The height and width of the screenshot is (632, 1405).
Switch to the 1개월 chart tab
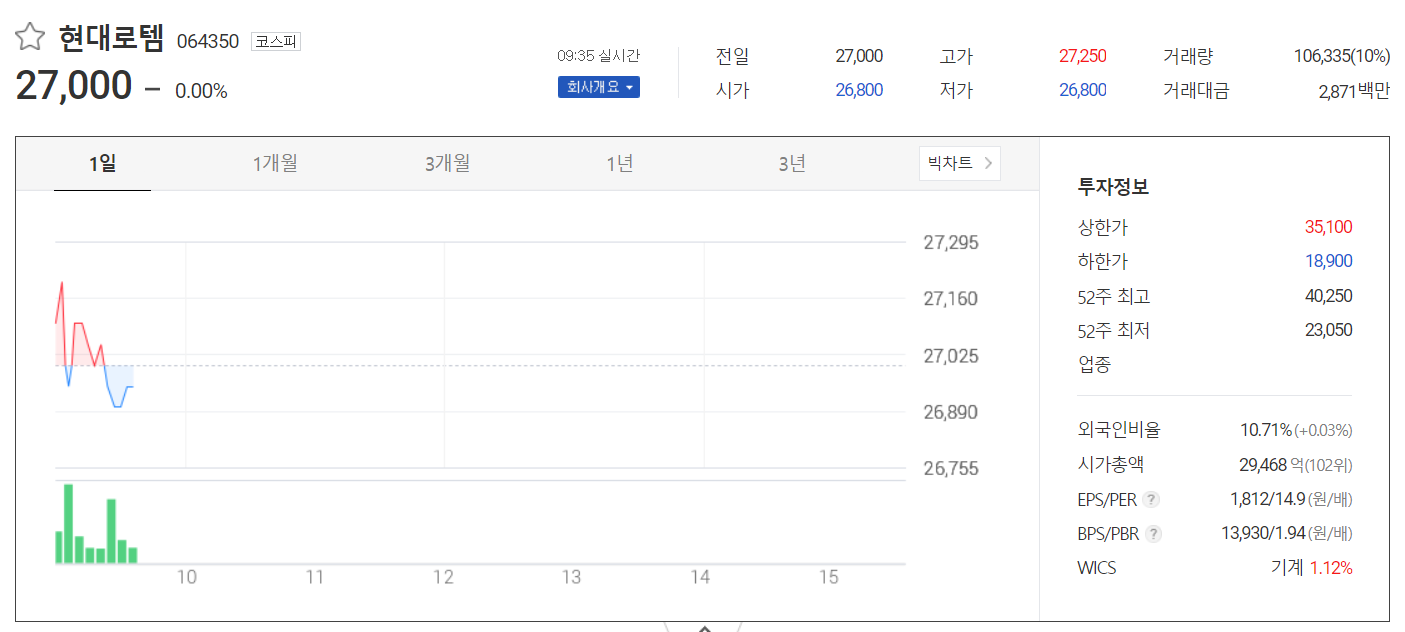[x=275, y=163]
